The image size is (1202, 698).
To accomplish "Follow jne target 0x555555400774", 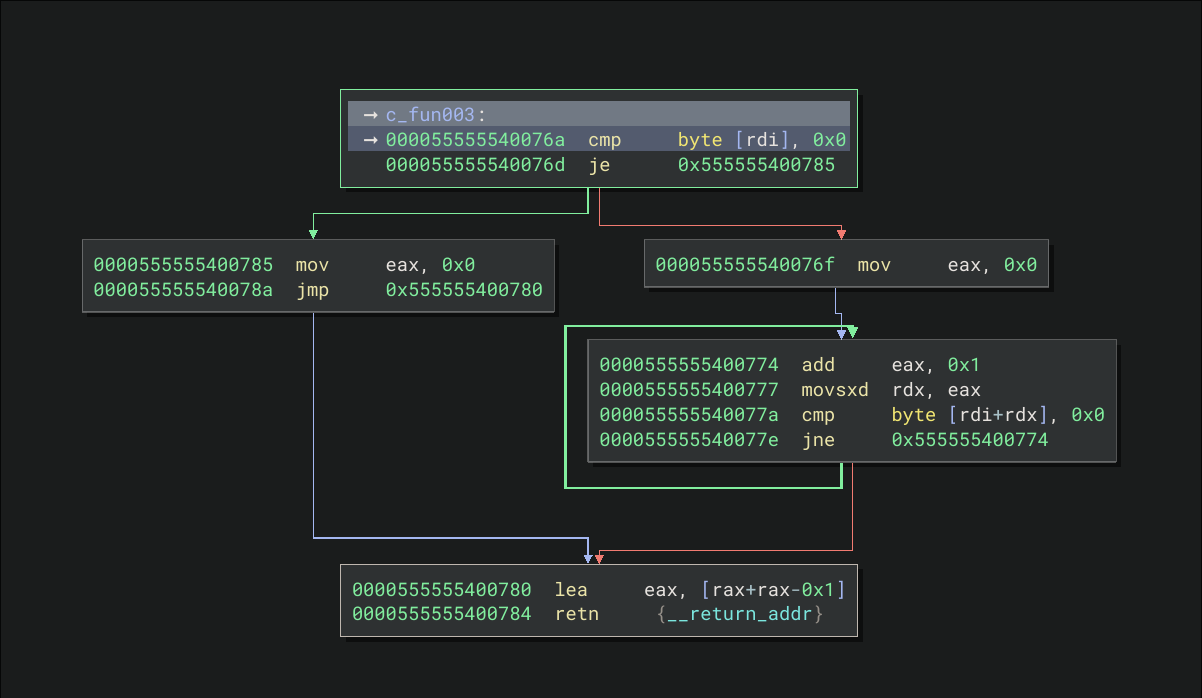I will 970,438.
